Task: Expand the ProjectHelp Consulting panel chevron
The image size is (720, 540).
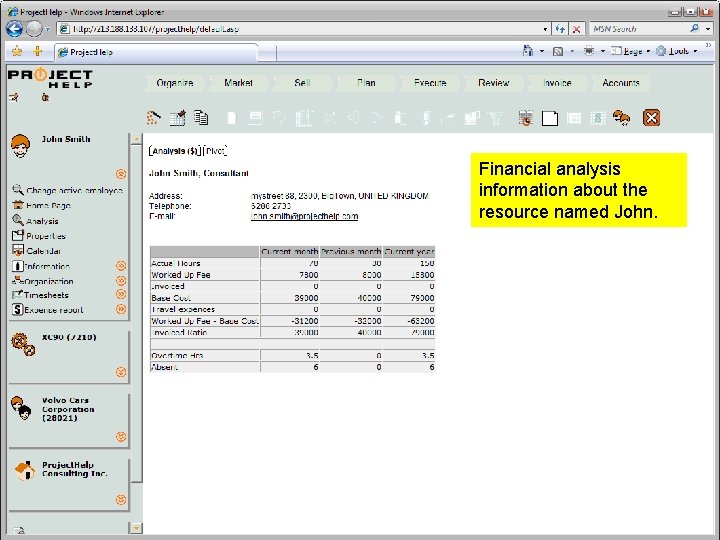Action: [x=121, y=500]
